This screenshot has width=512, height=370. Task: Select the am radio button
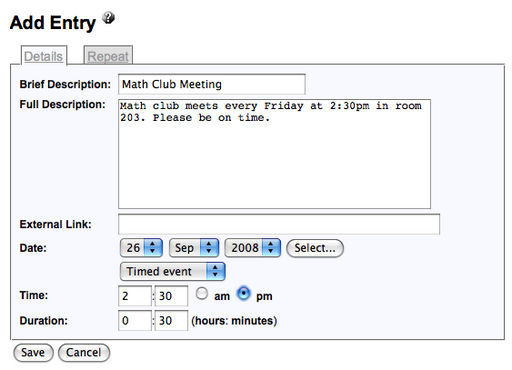pyautogui.click(x=202, y=294)
